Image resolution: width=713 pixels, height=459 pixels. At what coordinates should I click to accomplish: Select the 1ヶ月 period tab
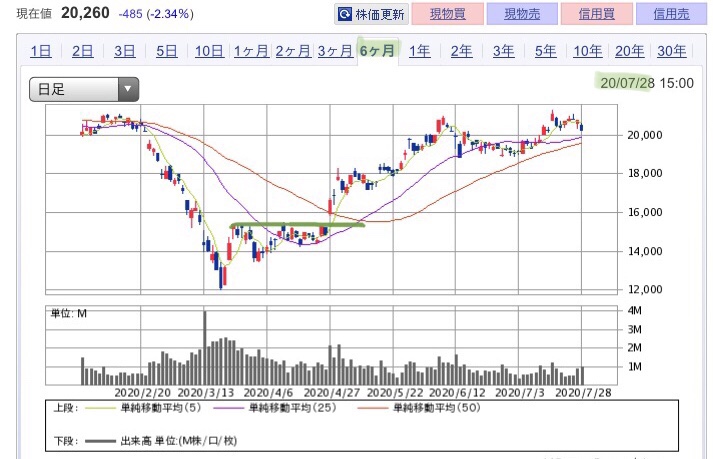click(x=251, y=51)
